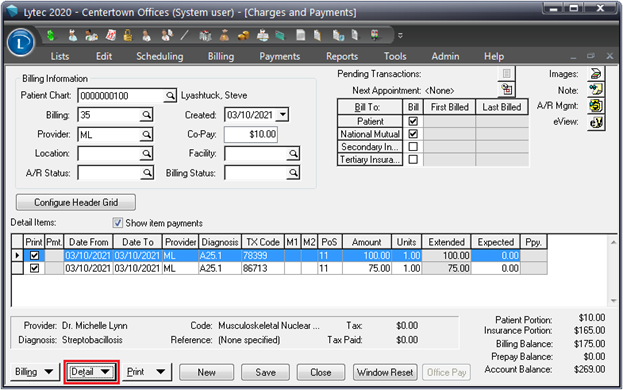Open the Lists menu
This screenshot has height=390, width=623.
60,56
